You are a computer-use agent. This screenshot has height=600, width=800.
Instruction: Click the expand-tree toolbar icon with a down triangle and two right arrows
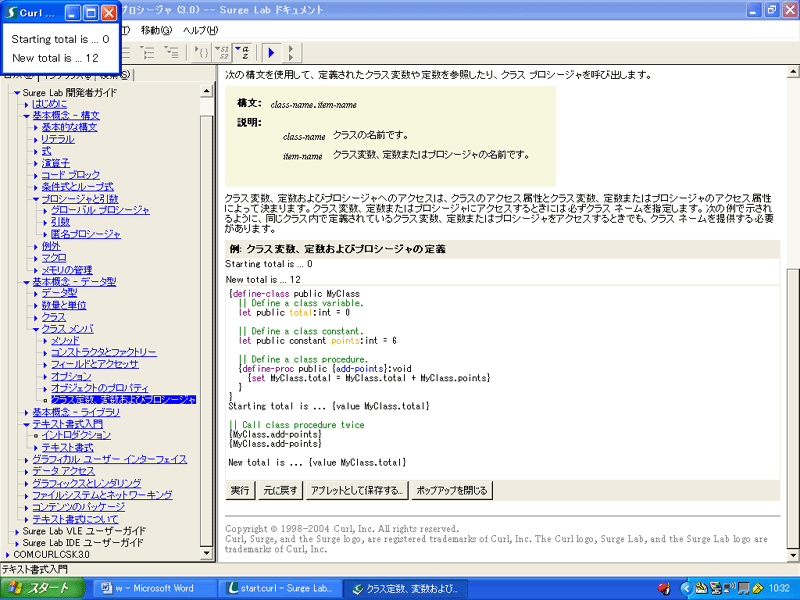click(x=147, y=52)
